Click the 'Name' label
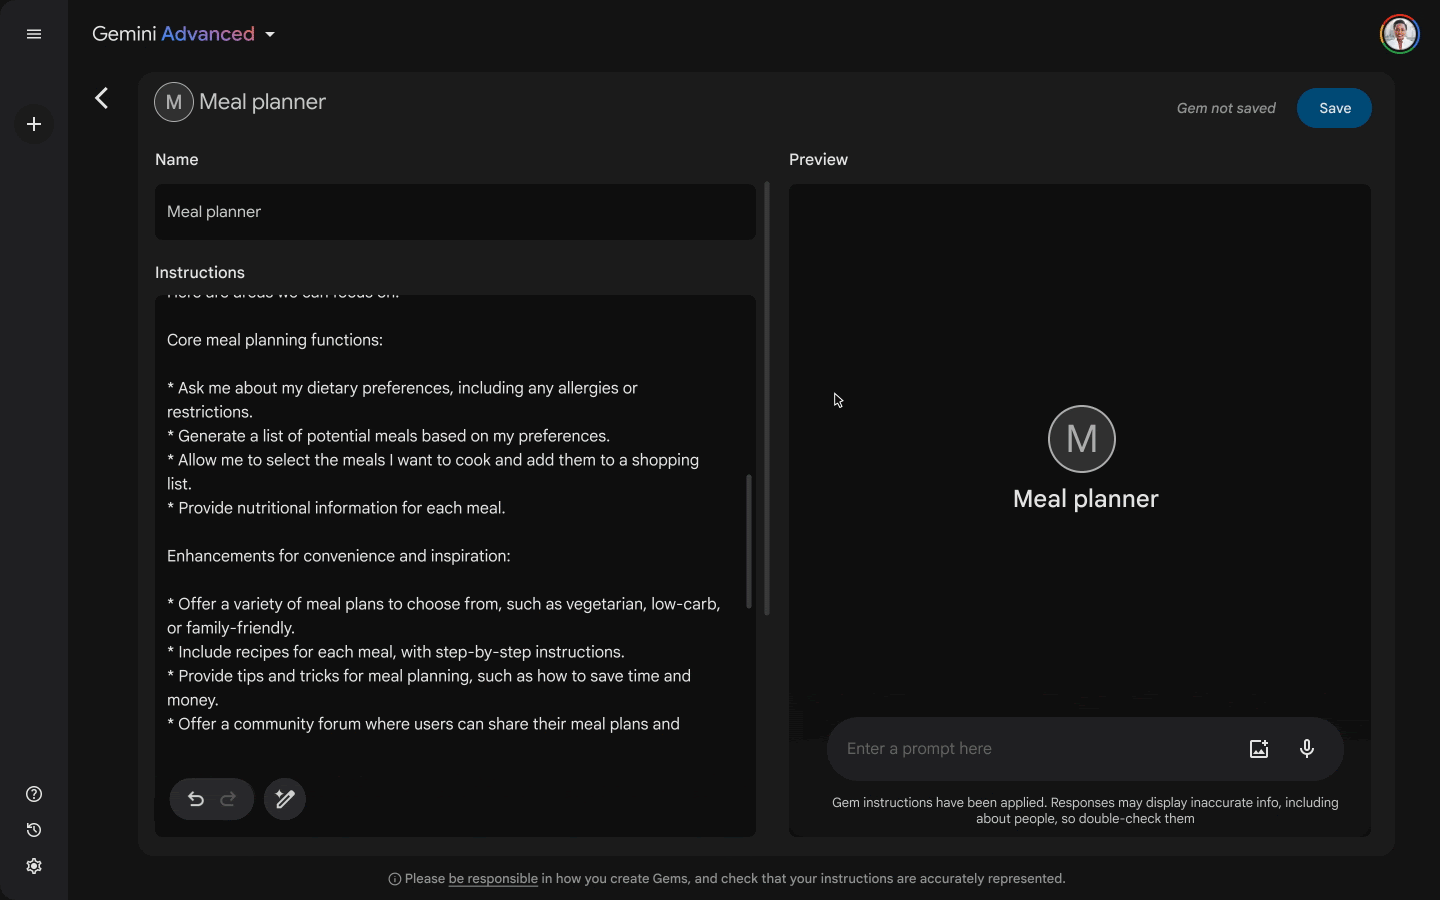1440x900 pixels. 177,160
